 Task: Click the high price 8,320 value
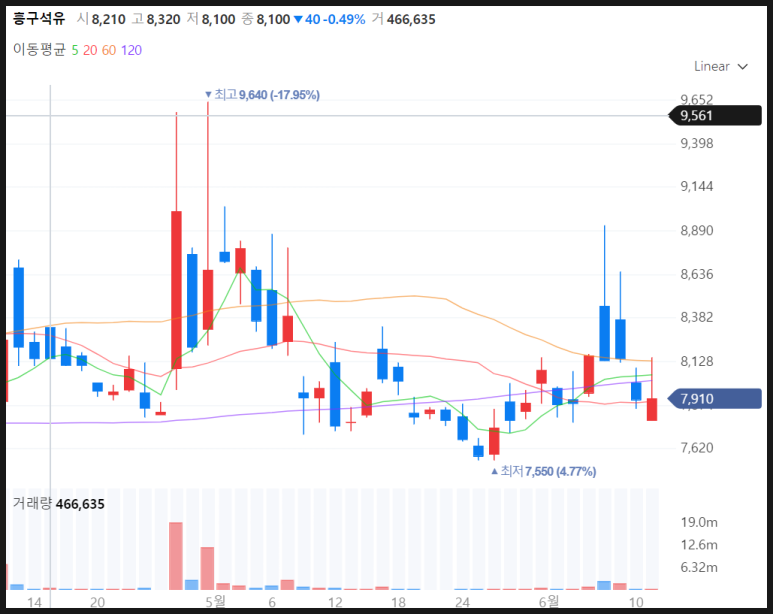[x=164, y=19]
